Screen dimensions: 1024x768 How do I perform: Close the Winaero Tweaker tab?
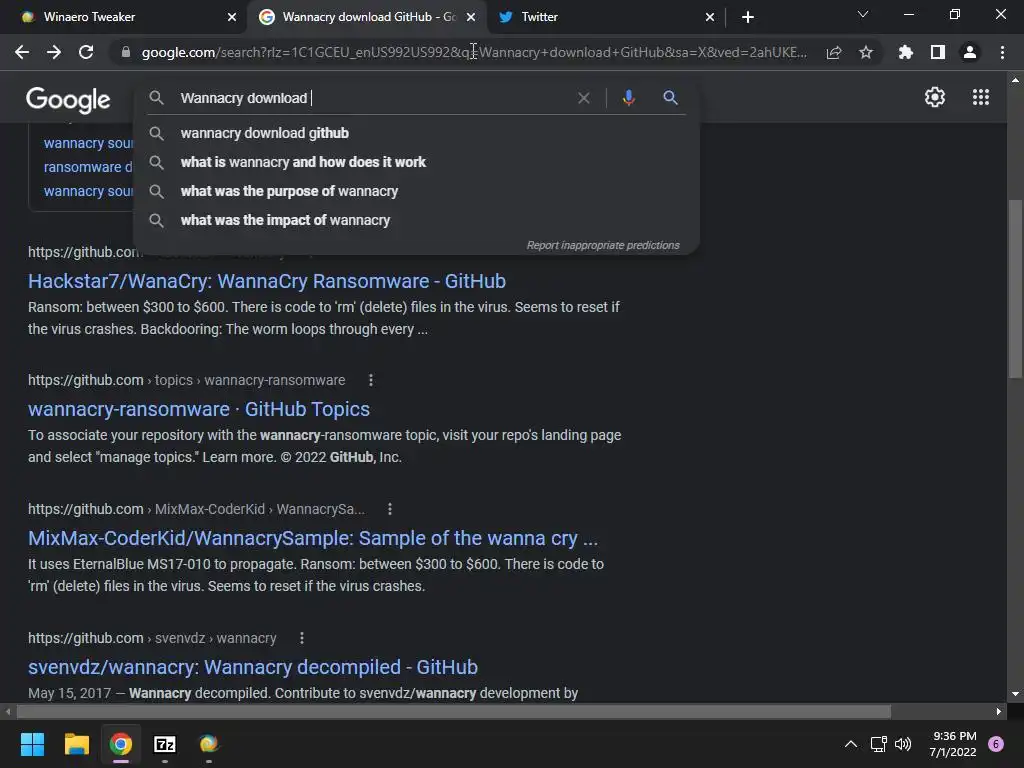click(x=232, y=17)
